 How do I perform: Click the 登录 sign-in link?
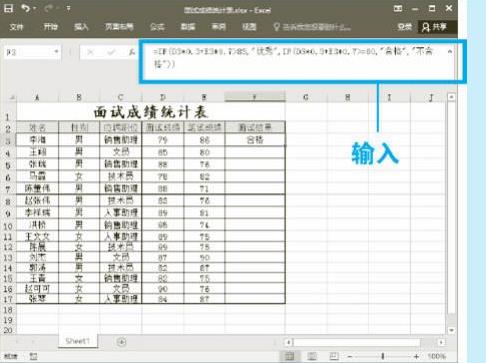[x=405, y=27]
